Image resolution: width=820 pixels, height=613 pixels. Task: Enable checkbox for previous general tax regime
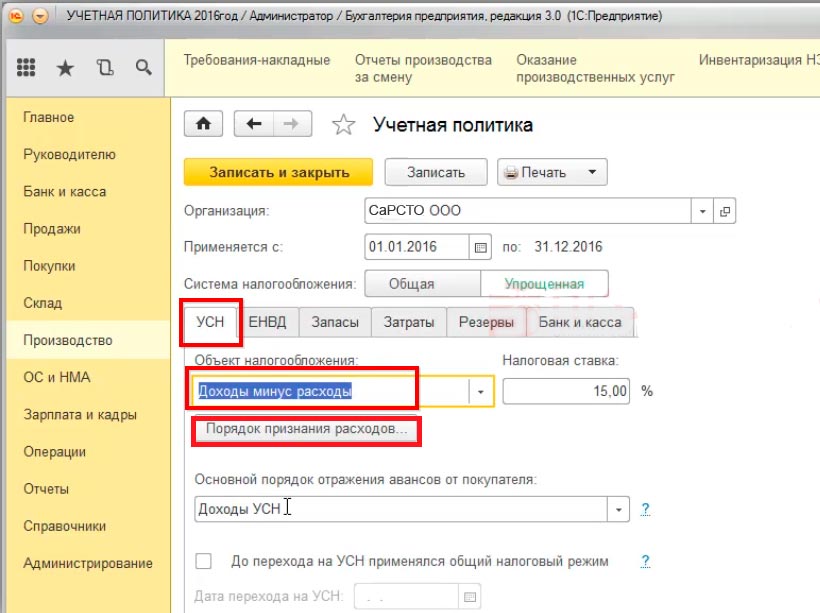[x=205, y=561]
